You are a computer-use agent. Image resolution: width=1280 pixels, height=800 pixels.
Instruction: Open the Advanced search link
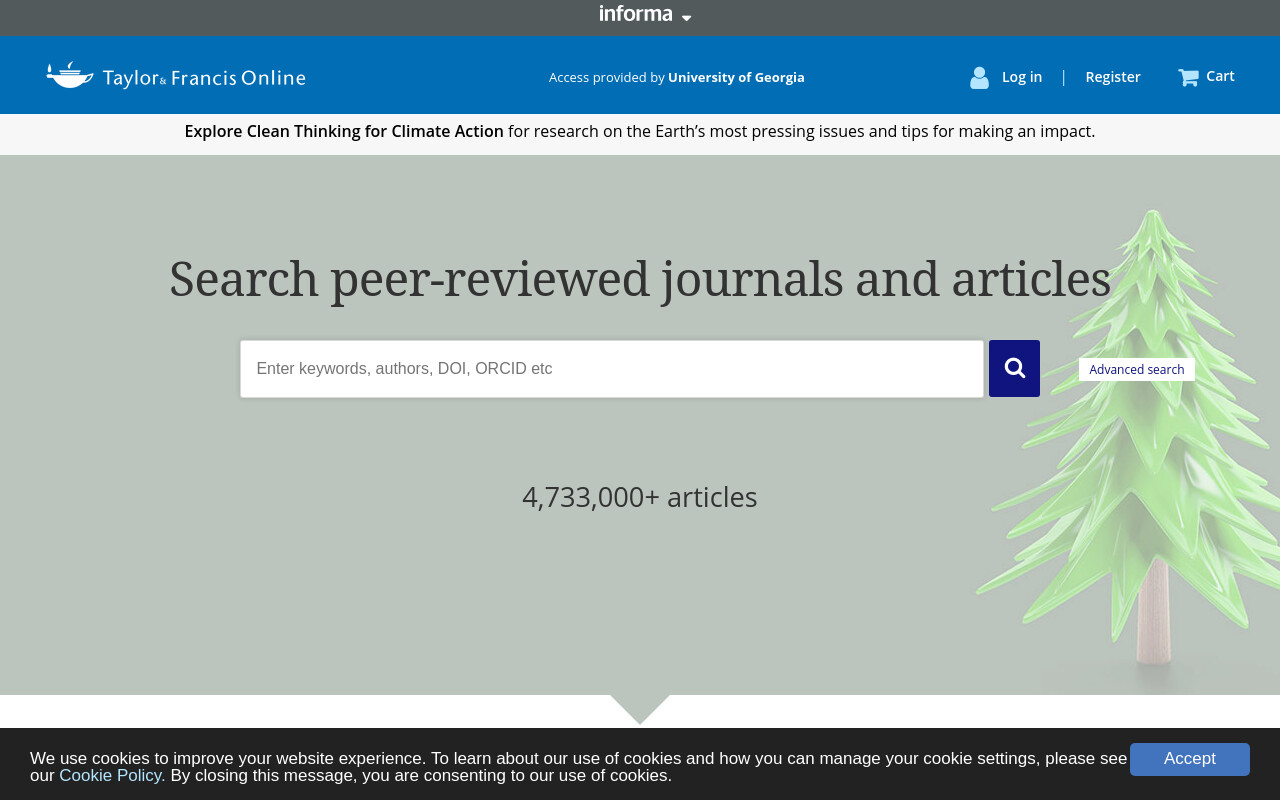[1137, 370]
